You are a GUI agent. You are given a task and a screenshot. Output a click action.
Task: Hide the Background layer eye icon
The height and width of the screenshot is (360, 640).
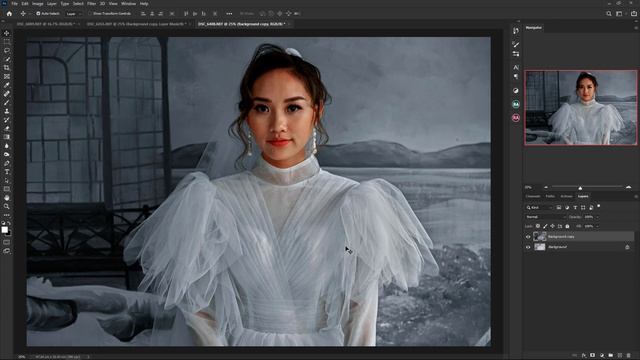(528, 247)
